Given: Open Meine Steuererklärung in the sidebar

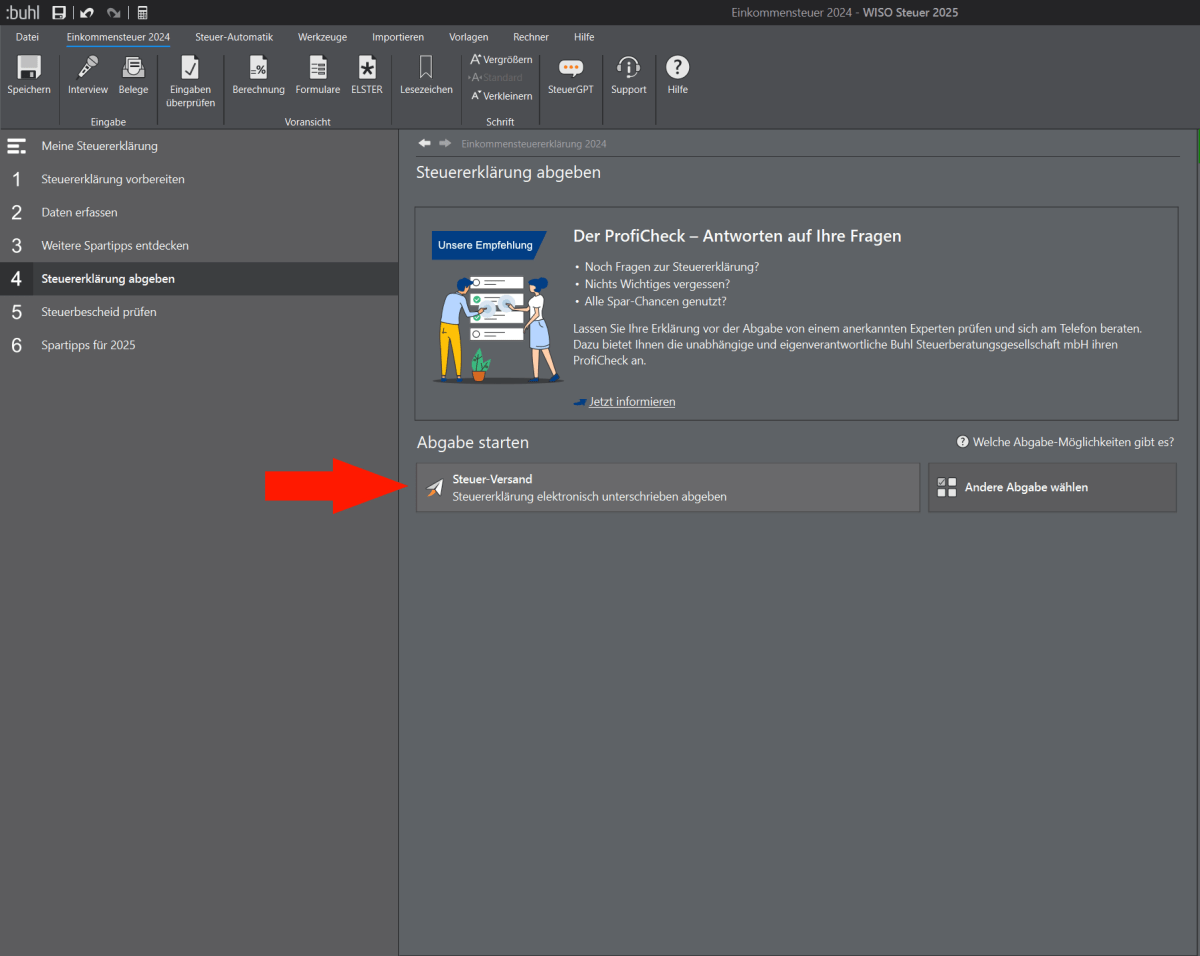Looking at the screenshot, I should (x=199, y=146).
